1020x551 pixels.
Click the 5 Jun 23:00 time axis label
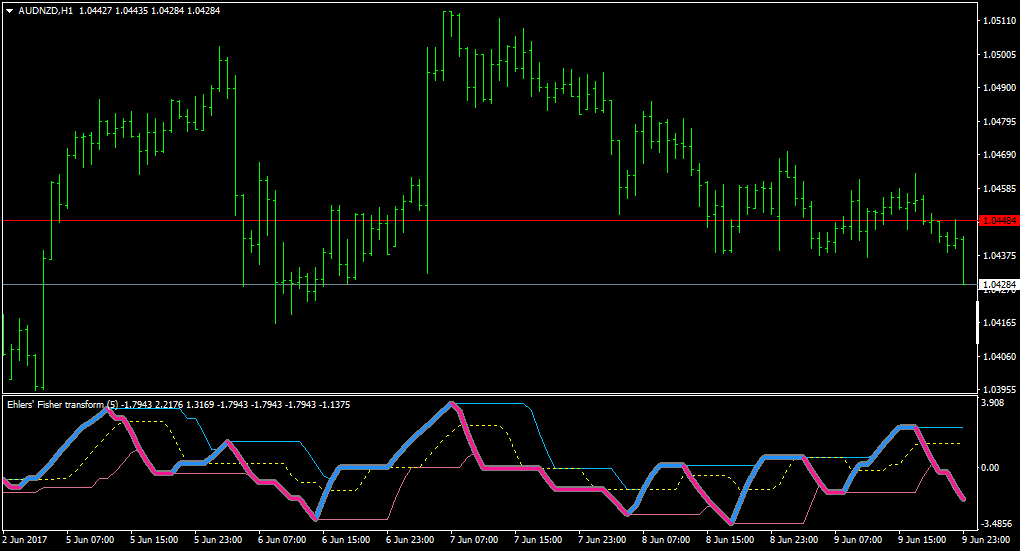point(218,540)
